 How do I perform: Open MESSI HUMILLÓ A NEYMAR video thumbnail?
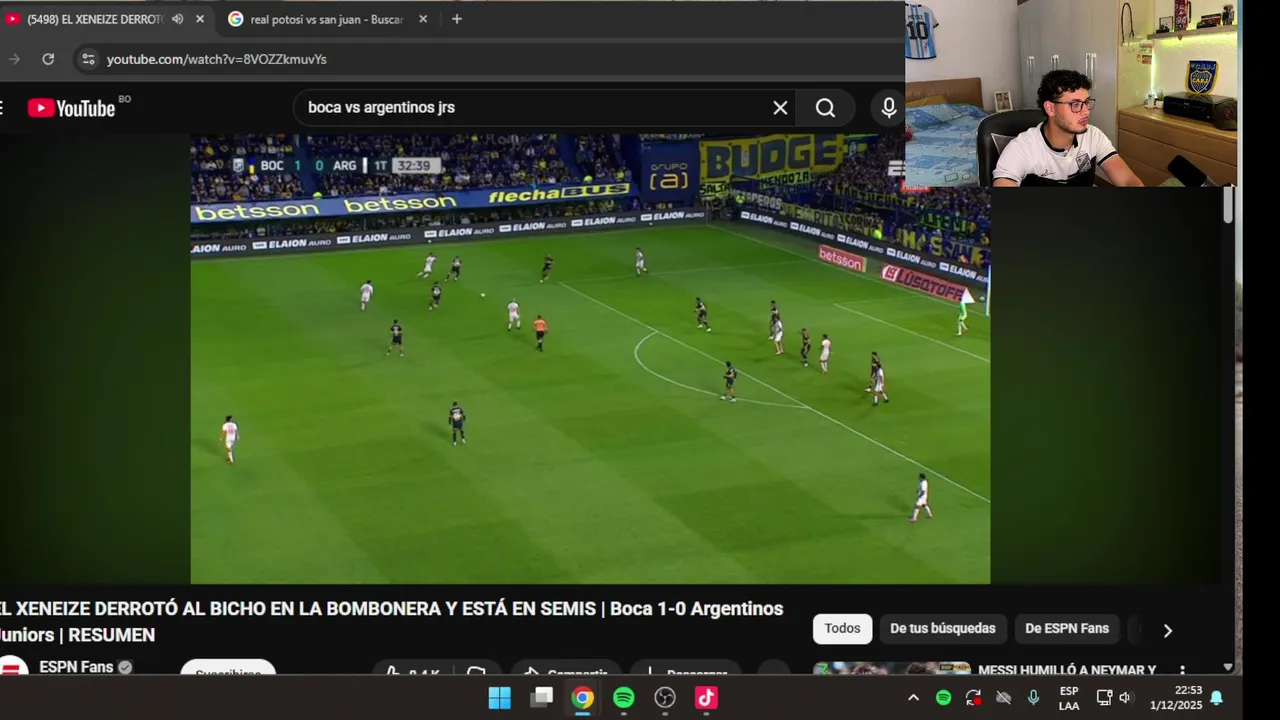click(892, 668)
